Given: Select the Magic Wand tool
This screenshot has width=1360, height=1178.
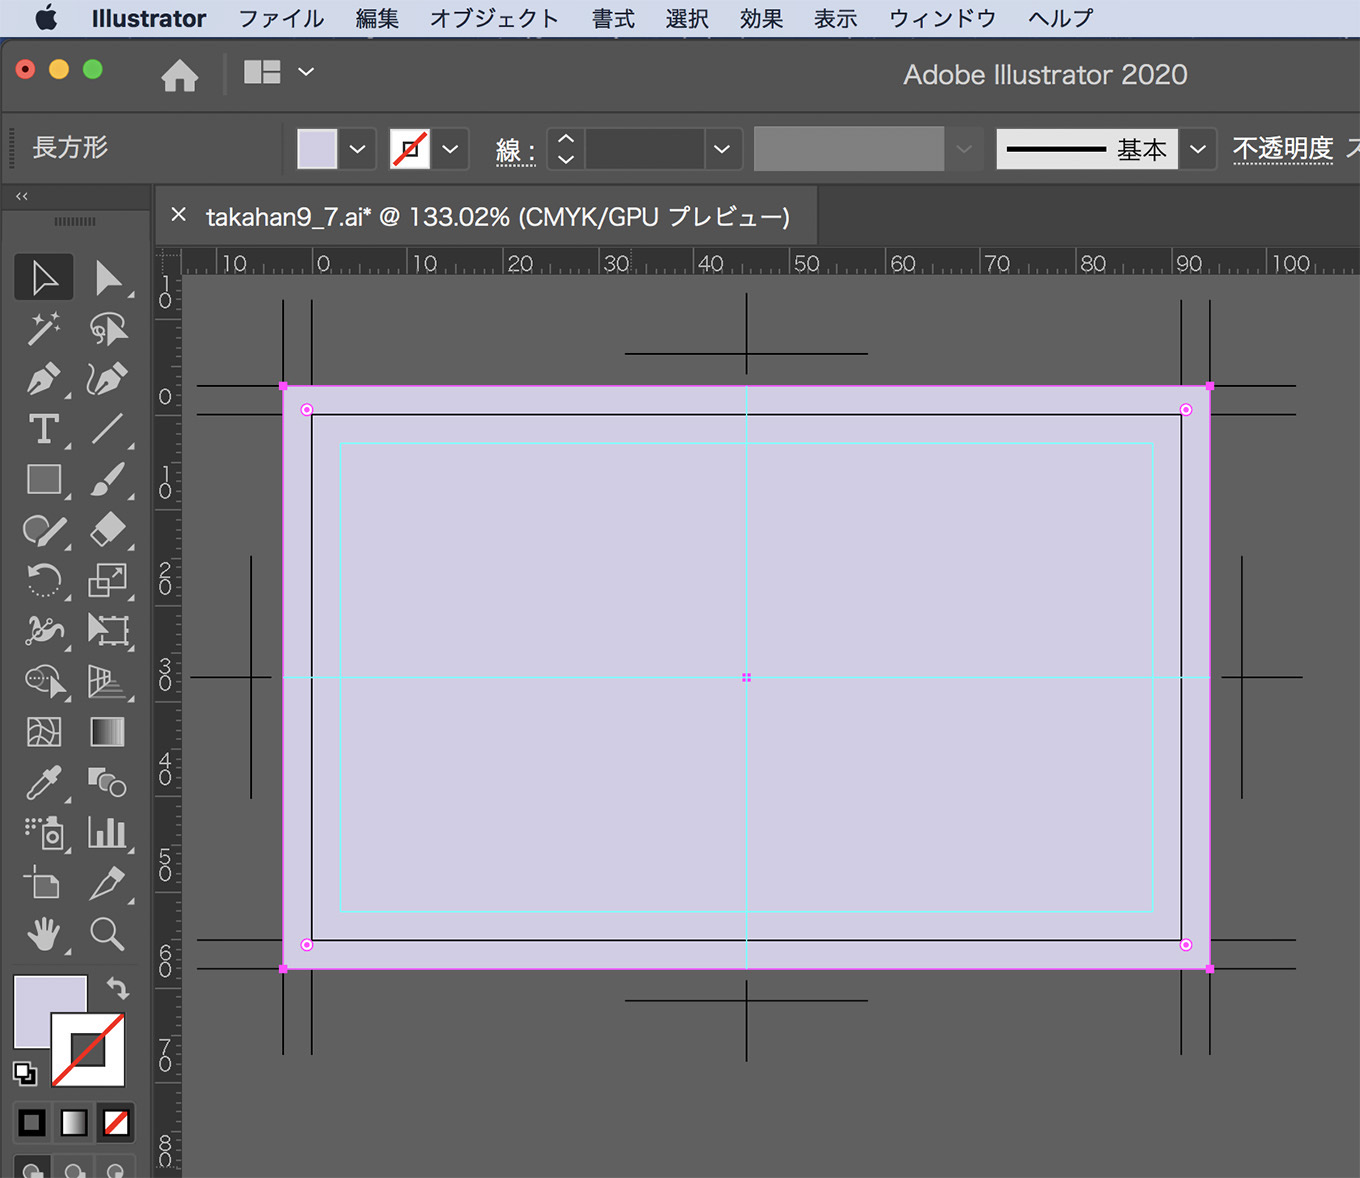Looking at the screenshot, I should pos(44,328).
